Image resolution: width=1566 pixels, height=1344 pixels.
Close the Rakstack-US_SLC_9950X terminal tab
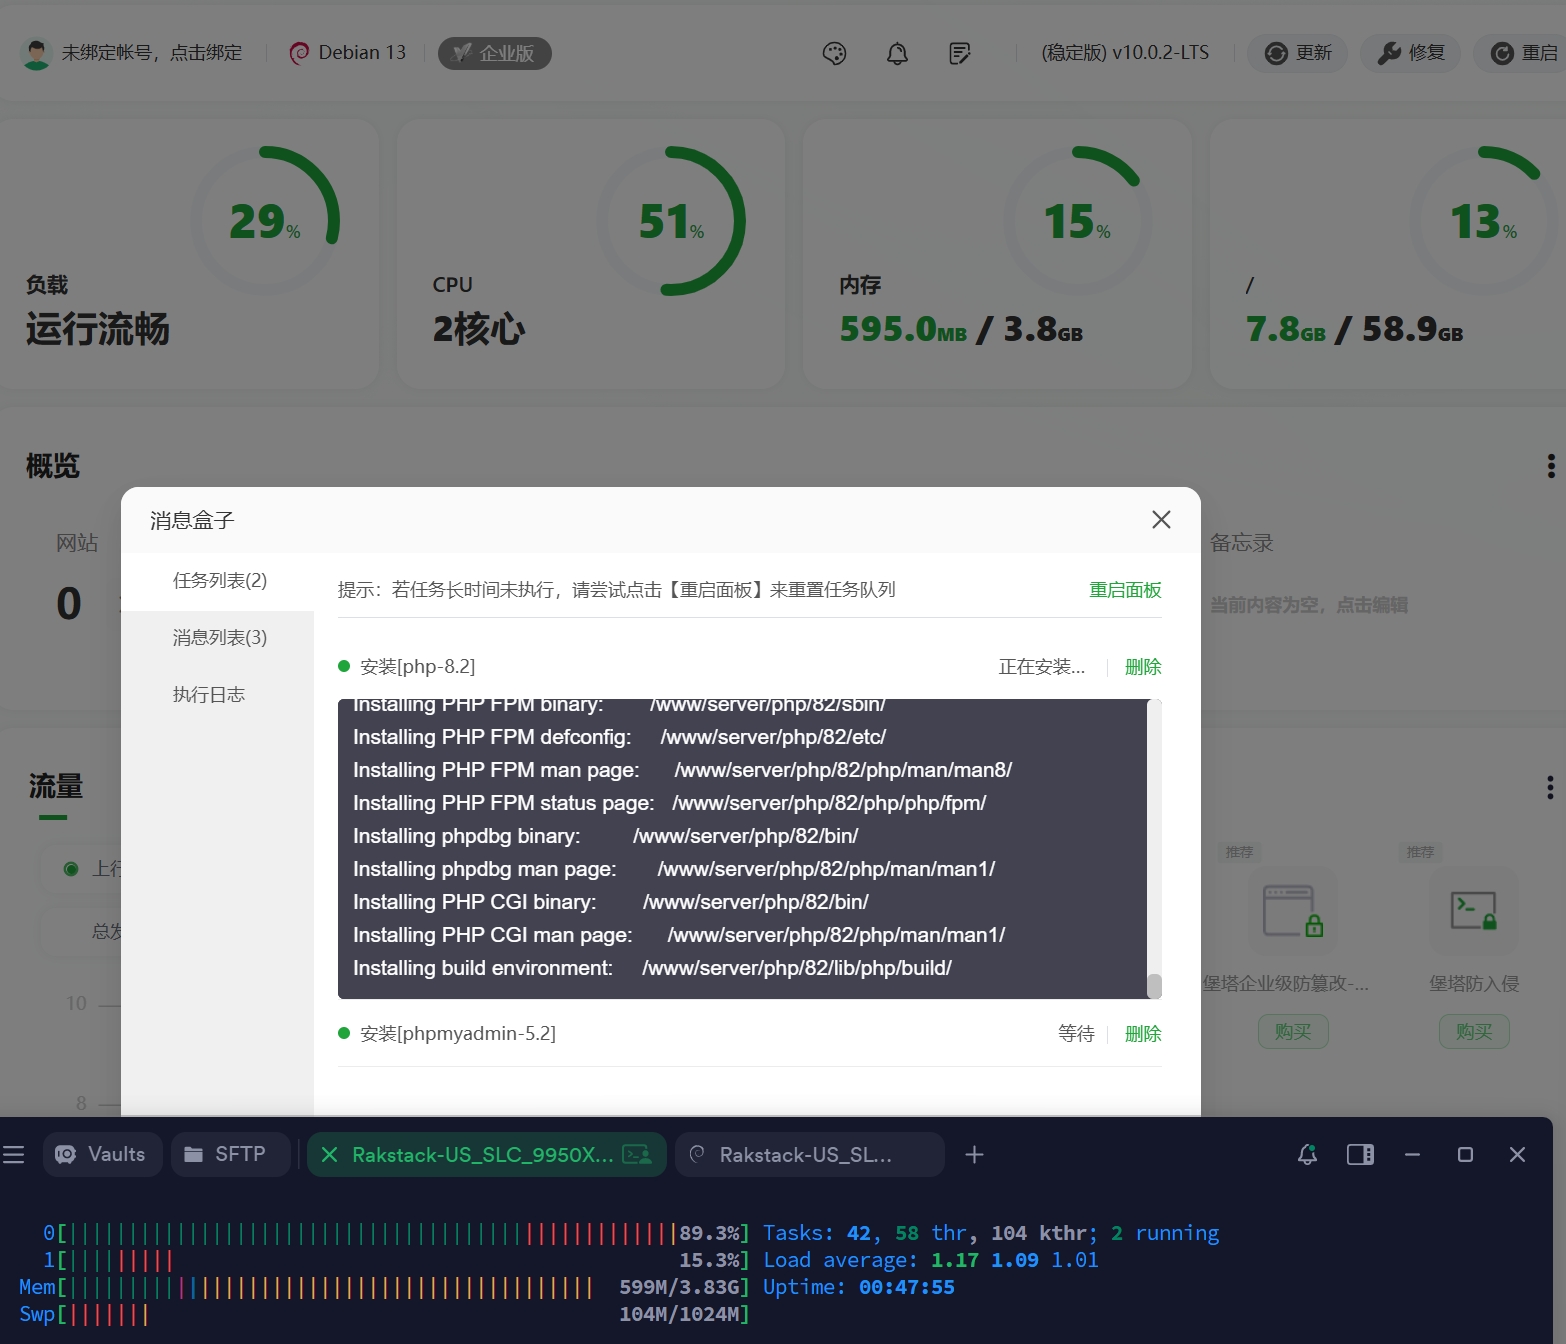point(329,1155)
